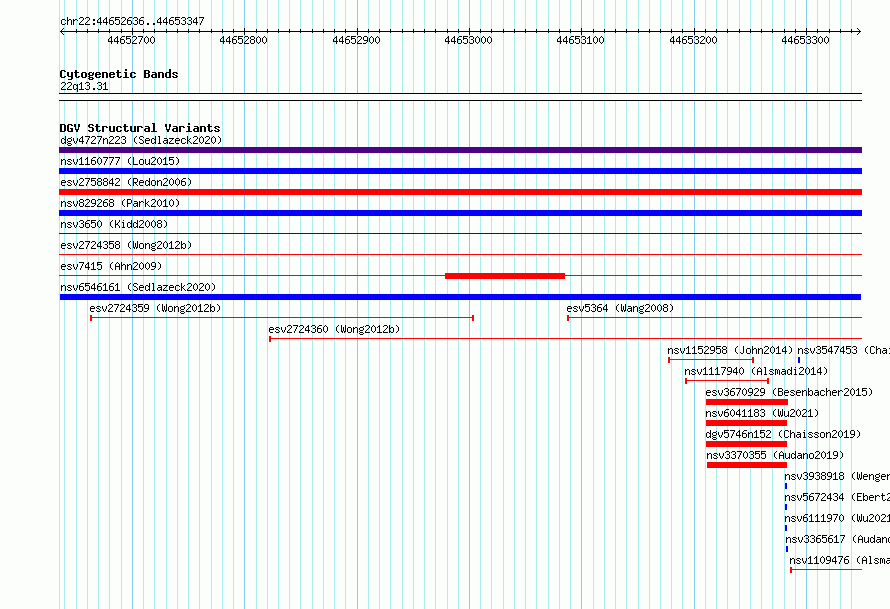Image resolution: width=890 pixels, height=609 pixels.
Task: Click the blue nsv1160777 variant bar
Action: [460, 171]
